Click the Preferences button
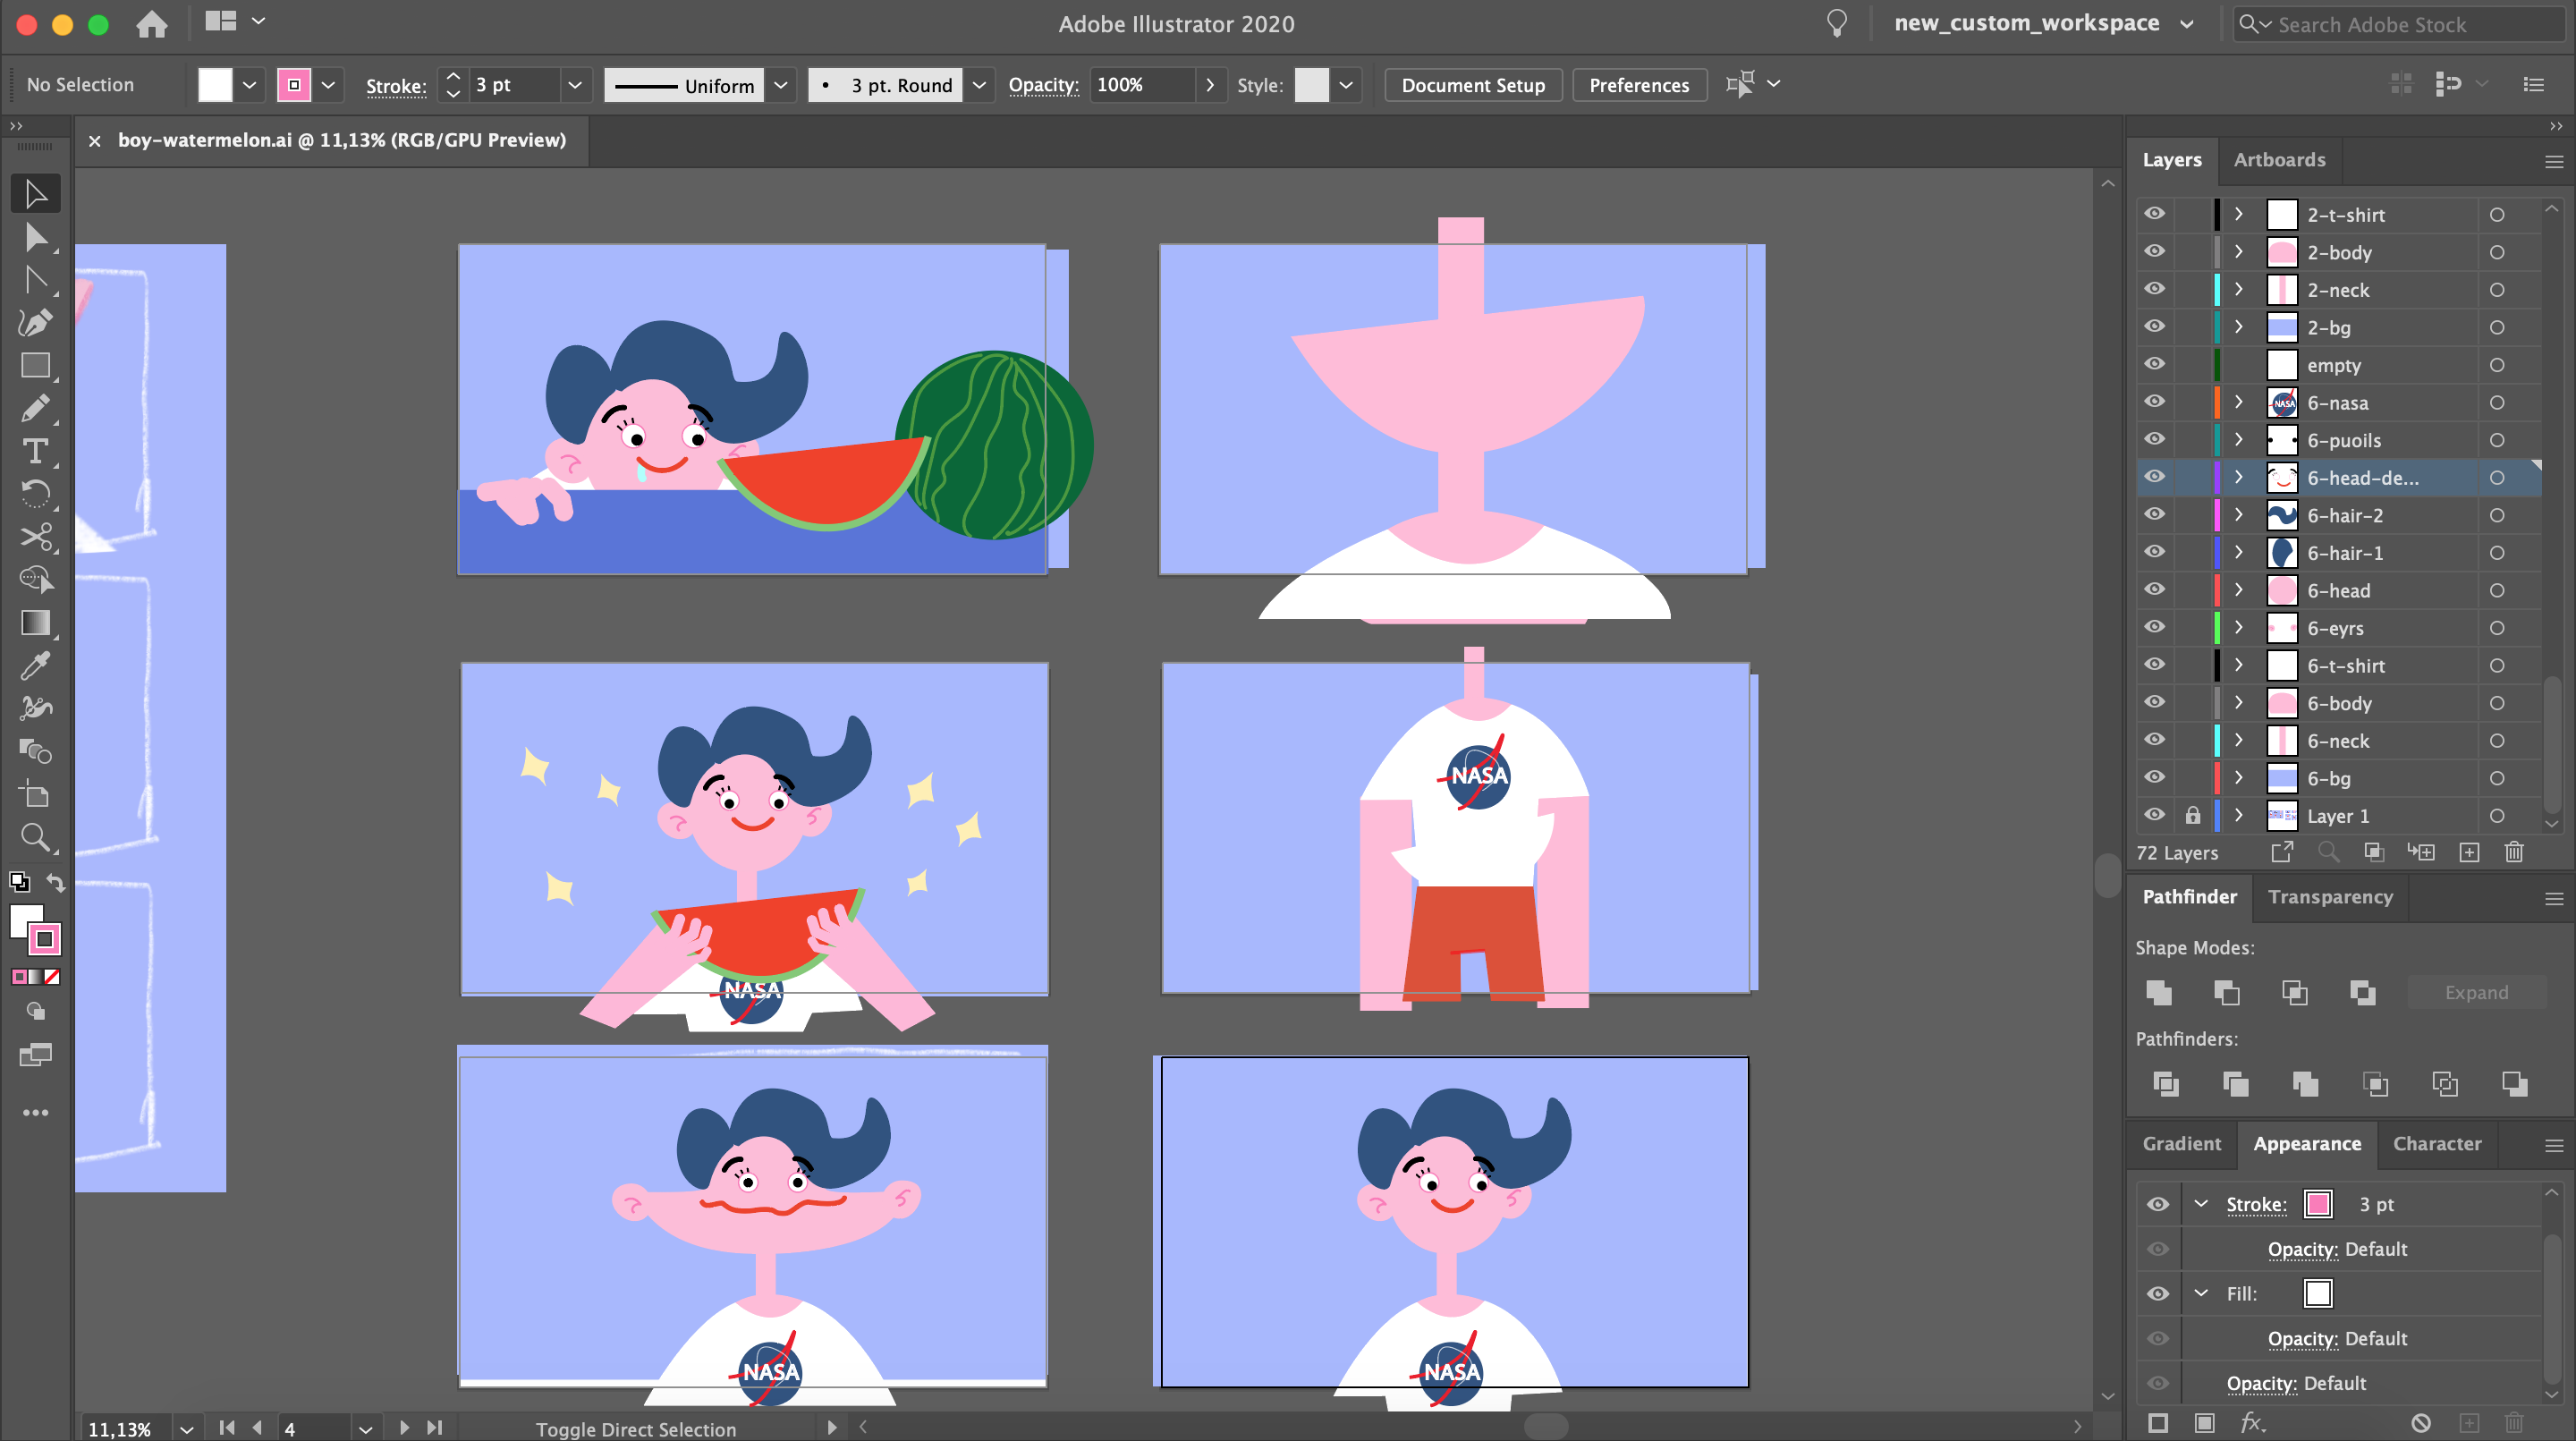The image size is (2576, 1441). tap(1638, 85)
